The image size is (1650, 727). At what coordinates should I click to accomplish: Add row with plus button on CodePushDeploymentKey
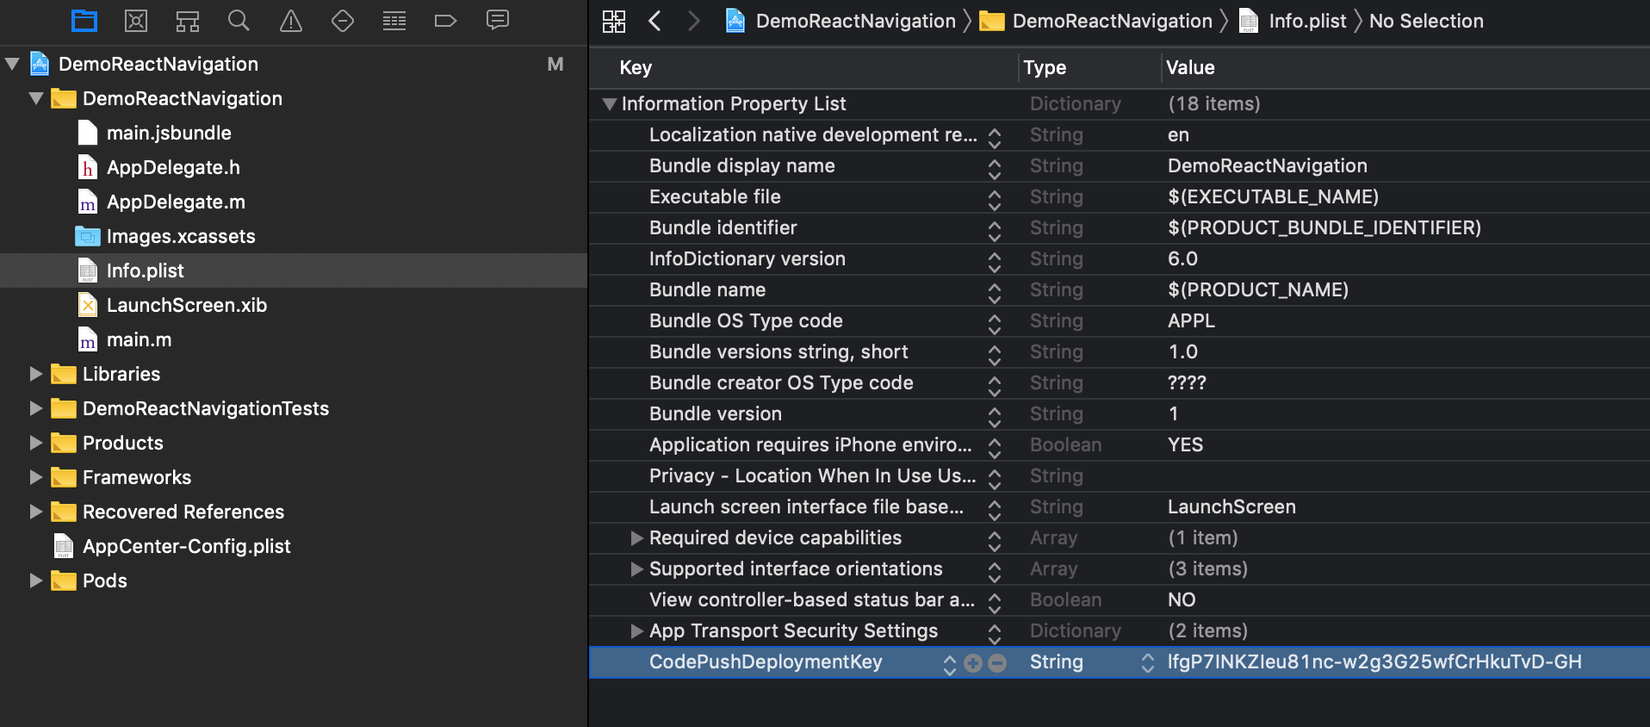pyautogui.click(x=973, y=663)
